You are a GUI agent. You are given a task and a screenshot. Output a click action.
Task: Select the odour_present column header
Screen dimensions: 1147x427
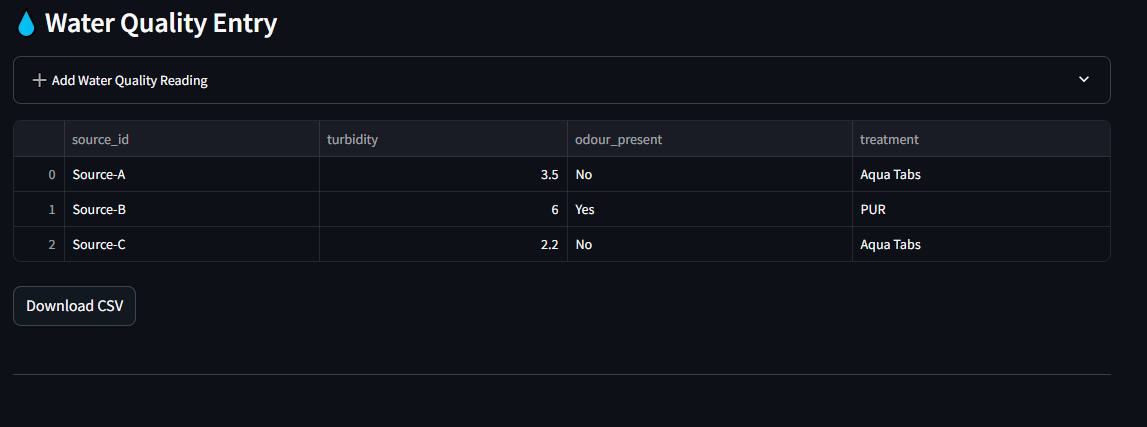618,139
